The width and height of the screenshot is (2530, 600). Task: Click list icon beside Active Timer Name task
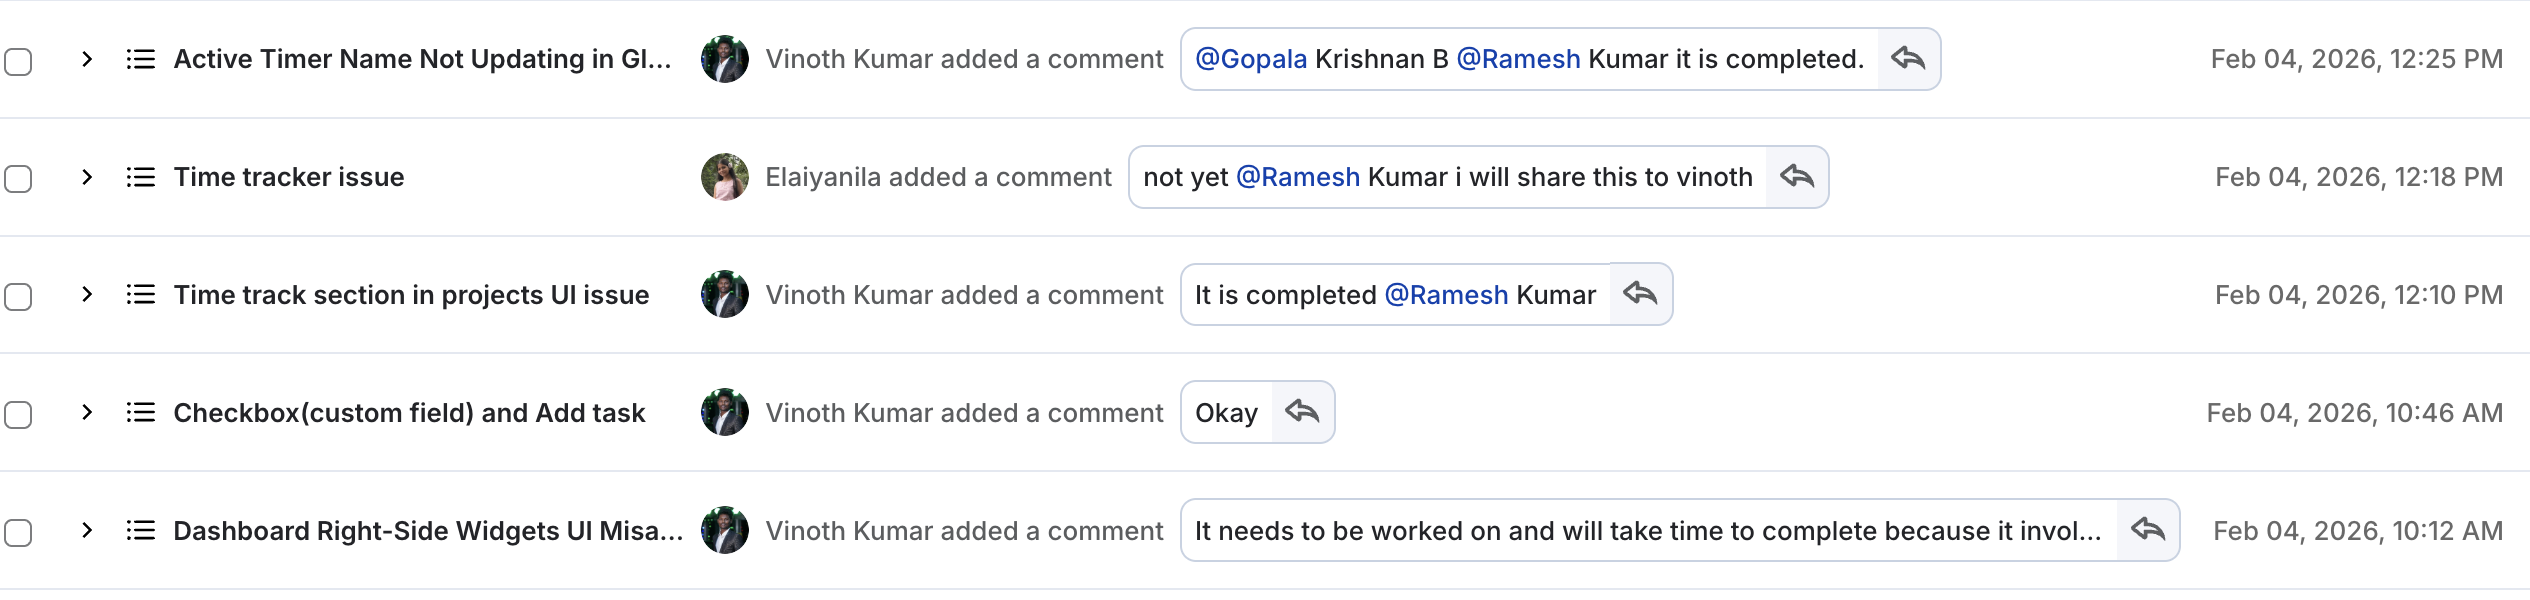[x=141, y=59]
